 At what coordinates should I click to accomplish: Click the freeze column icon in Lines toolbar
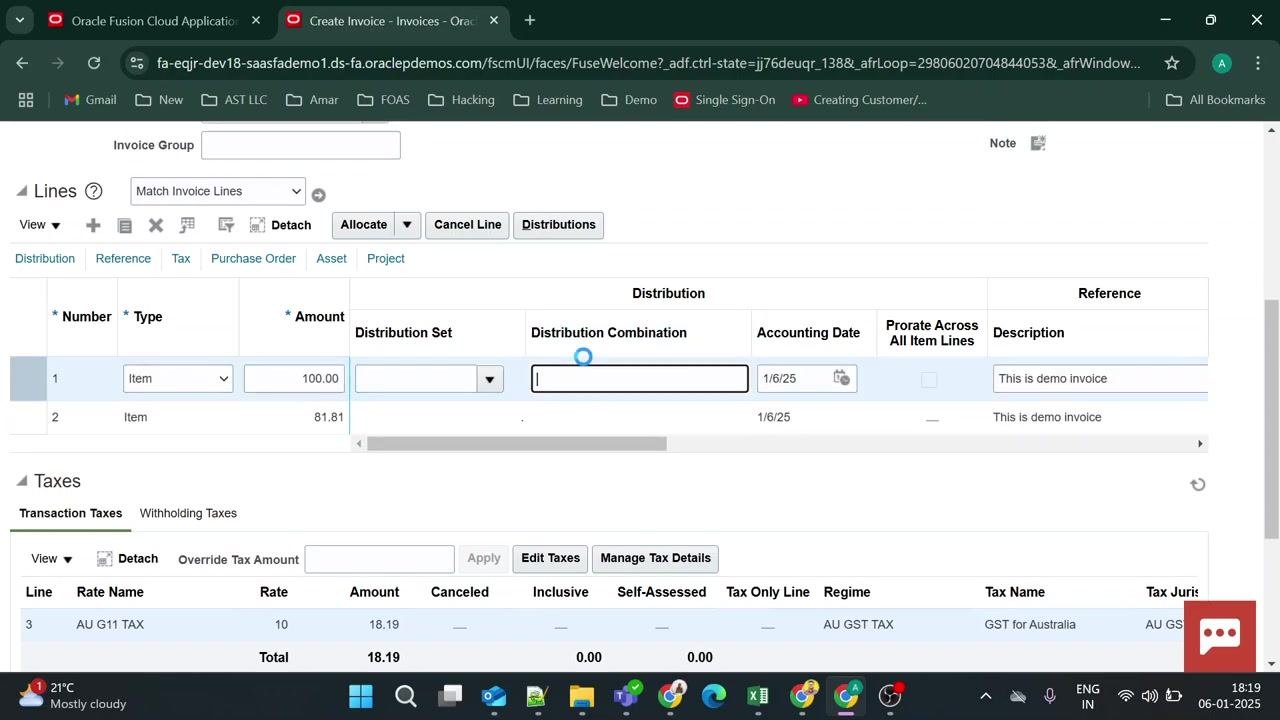click(187, 225)
